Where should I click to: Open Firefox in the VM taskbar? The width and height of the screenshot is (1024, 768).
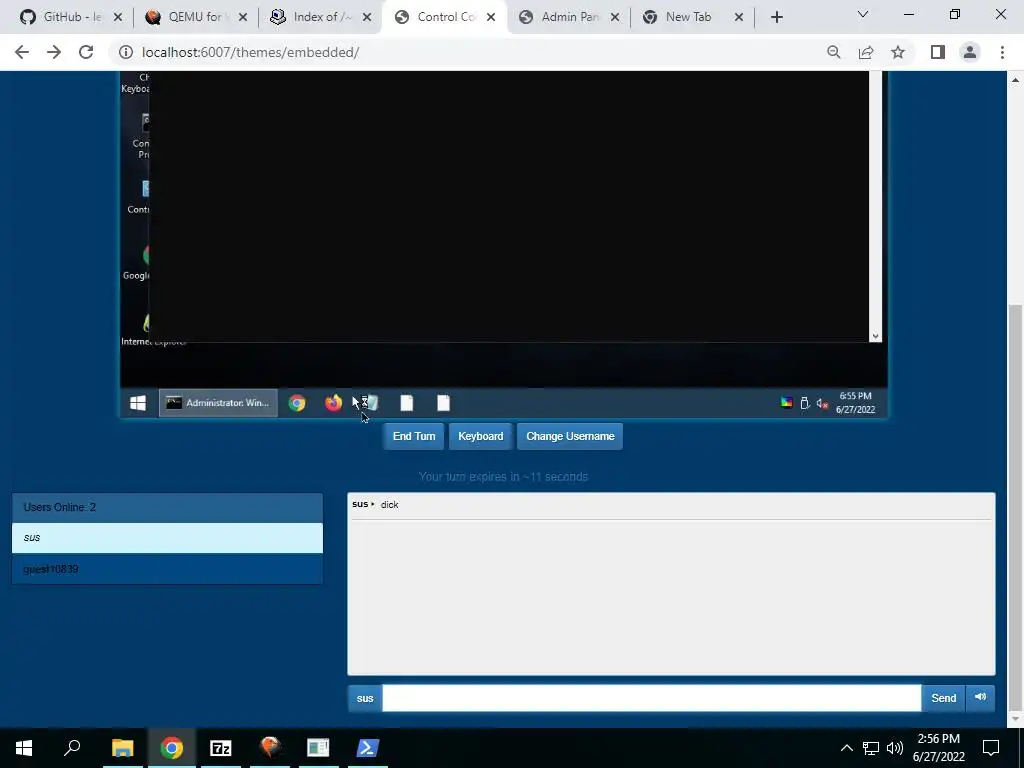(334, 403)
